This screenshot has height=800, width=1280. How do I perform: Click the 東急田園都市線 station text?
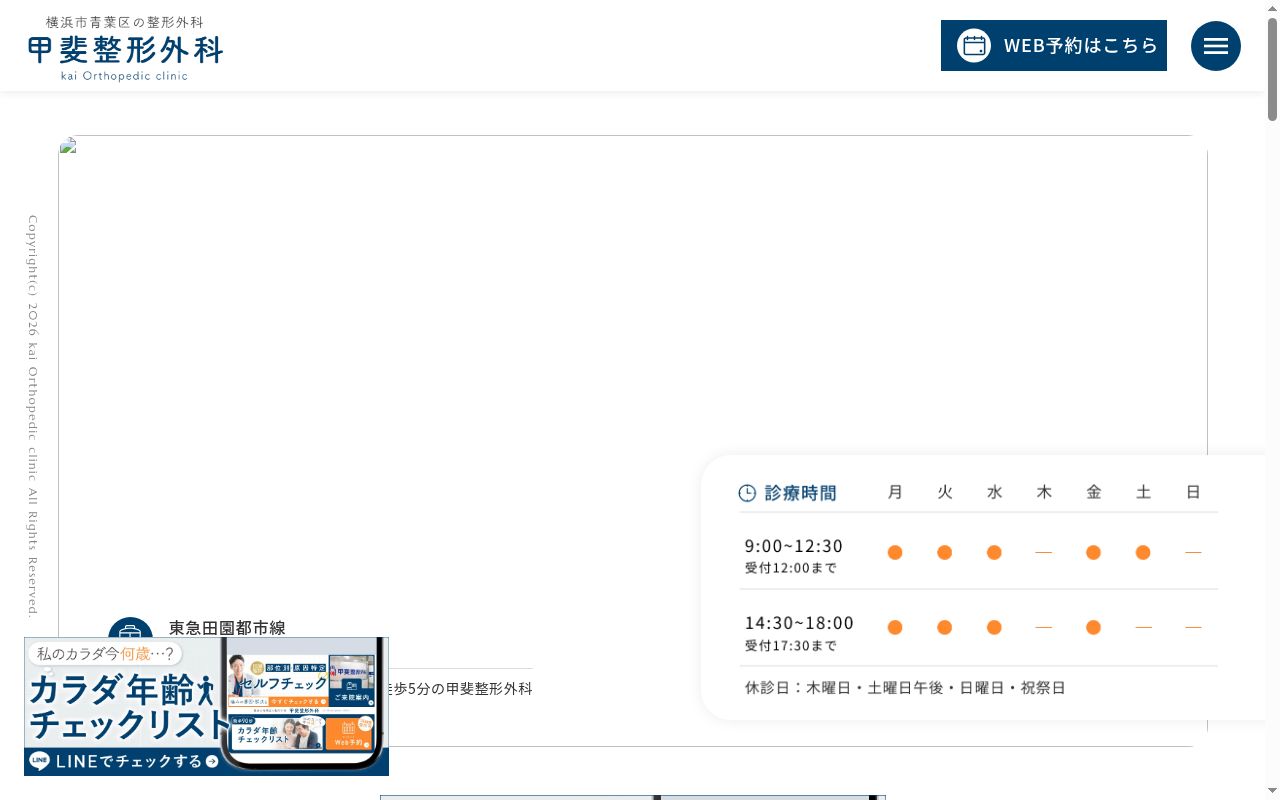pyautogui.click(x=227, y=628)
